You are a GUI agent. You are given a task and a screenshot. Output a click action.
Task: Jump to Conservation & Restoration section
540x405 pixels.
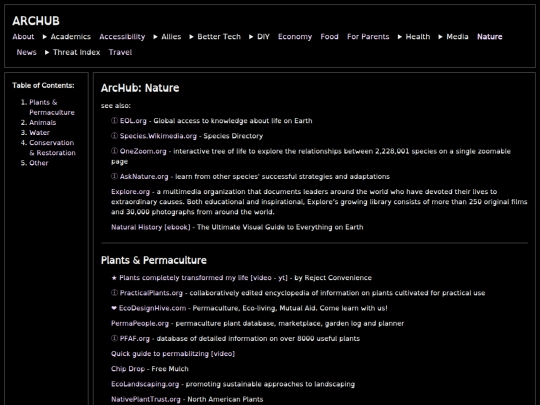click(x=52, y=148)
